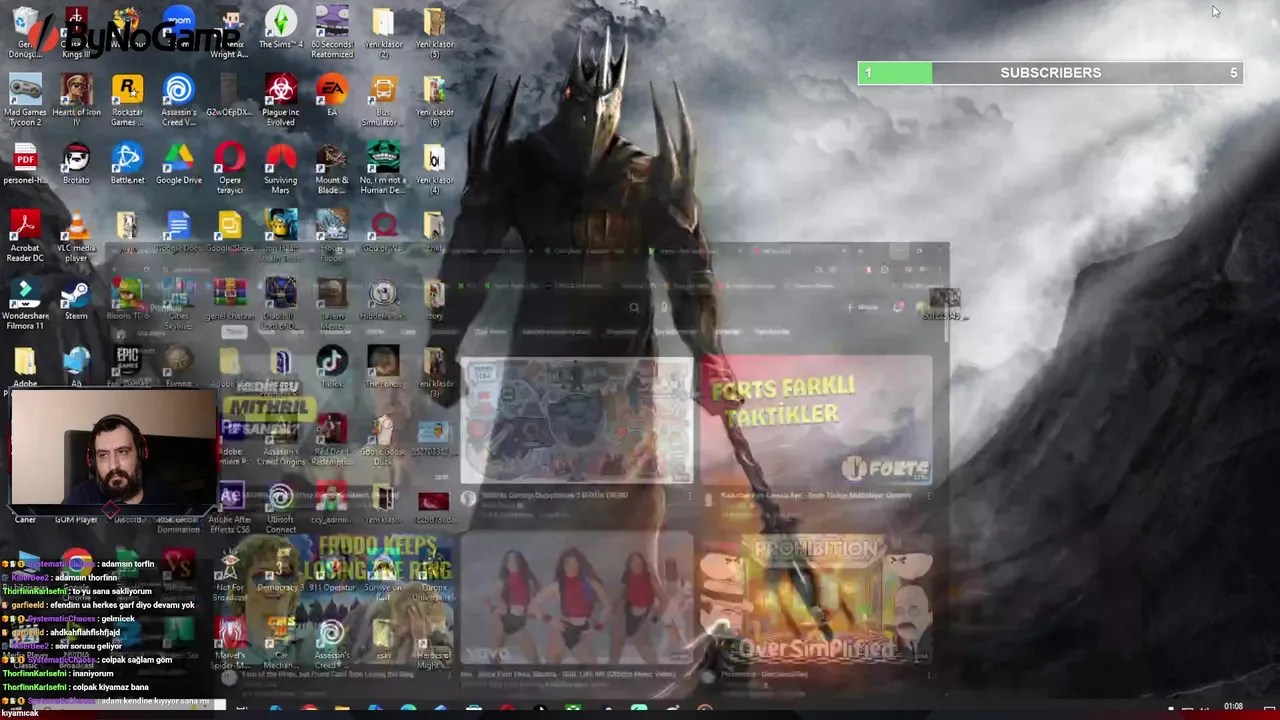Select Assassin's Creed Origins shortcut
This screenshot has height=720, width=1280.
pyautogui.click(x=281, y=440)
